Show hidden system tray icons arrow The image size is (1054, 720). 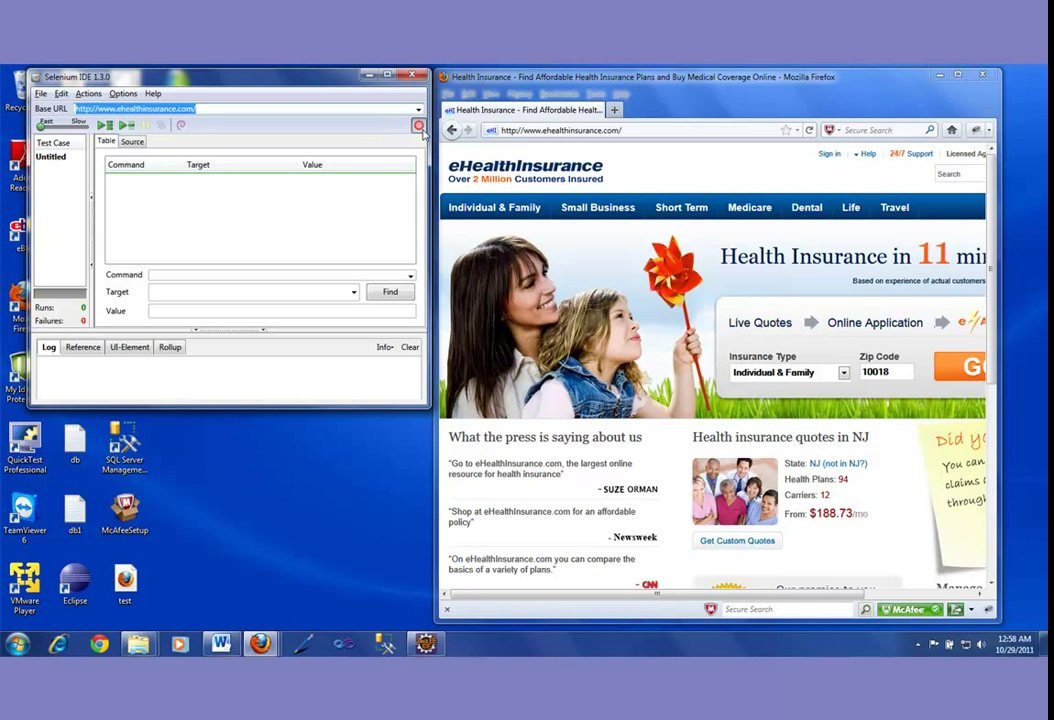pyautogui.click(x=918, y=644)
